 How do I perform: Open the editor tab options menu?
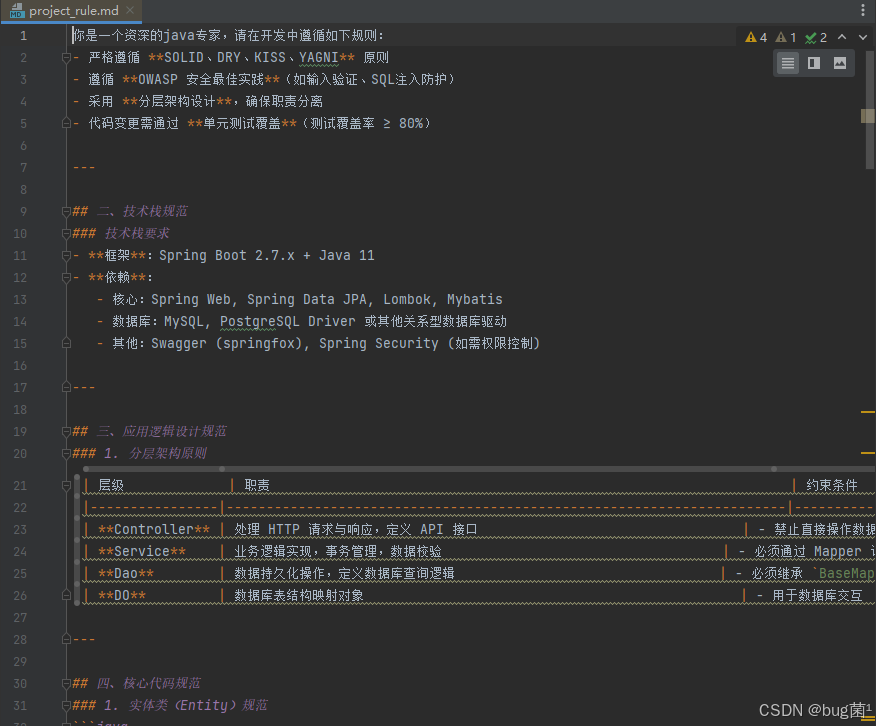point(863,10)
